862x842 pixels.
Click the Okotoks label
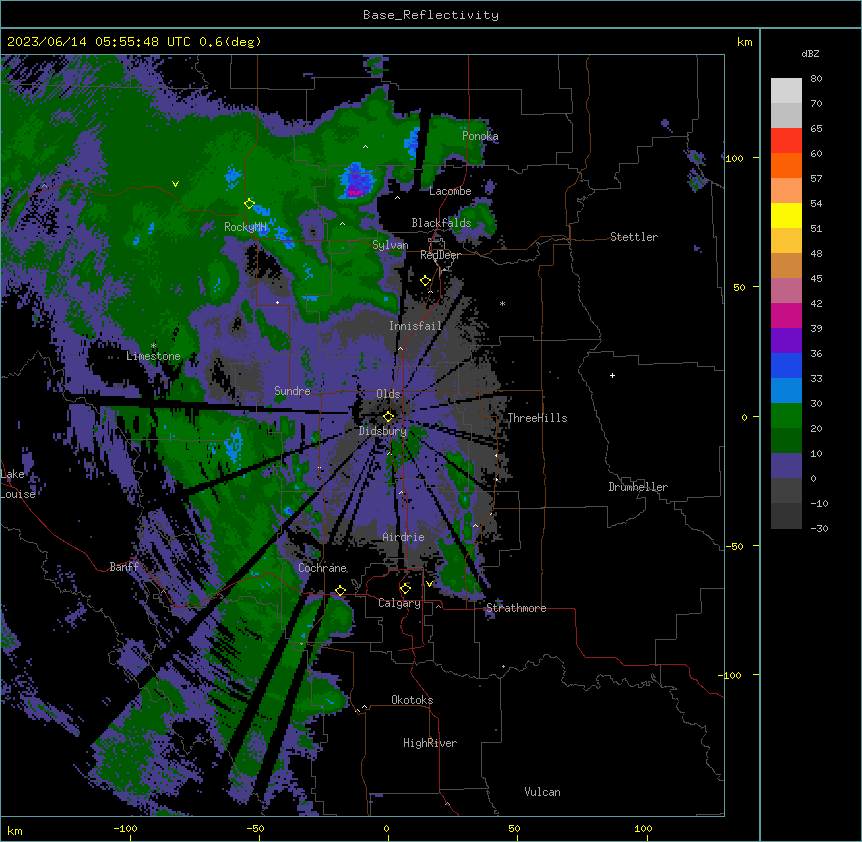click(412, 700)
